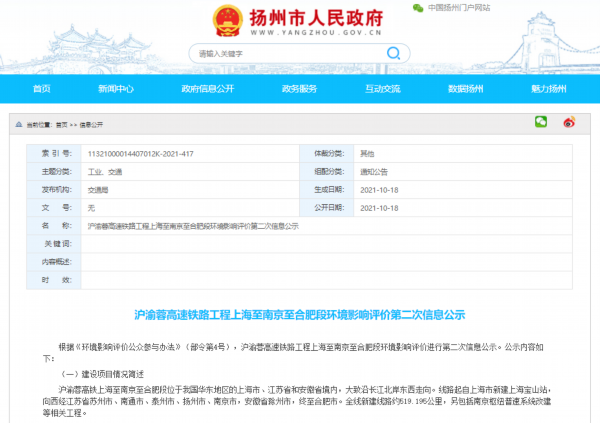Image resolution: width=600 pixels, height=423 pixels.
Task: Click the Weibo share icon
Action: (570, 122)
